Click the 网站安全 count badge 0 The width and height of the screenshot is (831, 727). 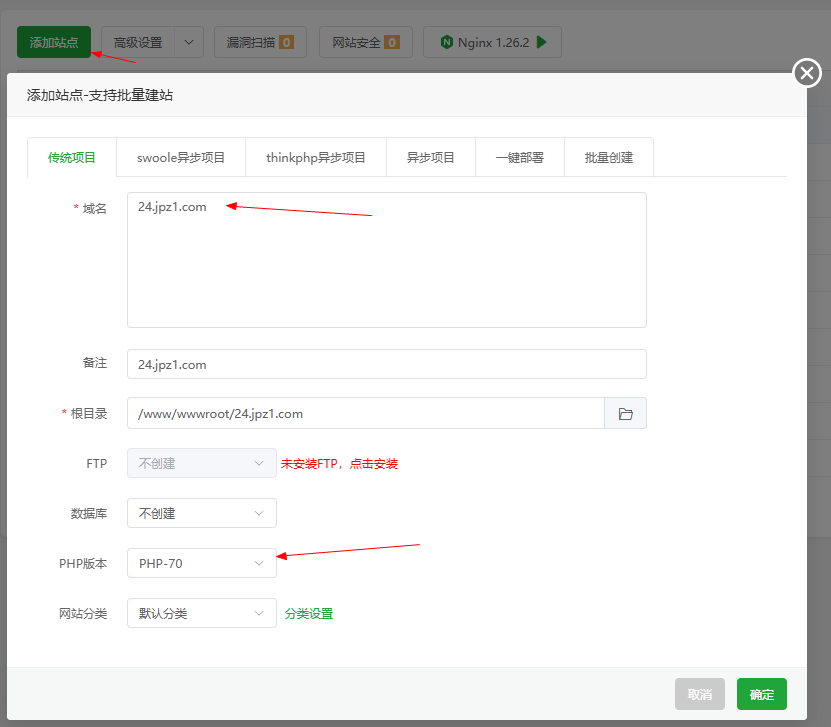click(x=392, y=42)
